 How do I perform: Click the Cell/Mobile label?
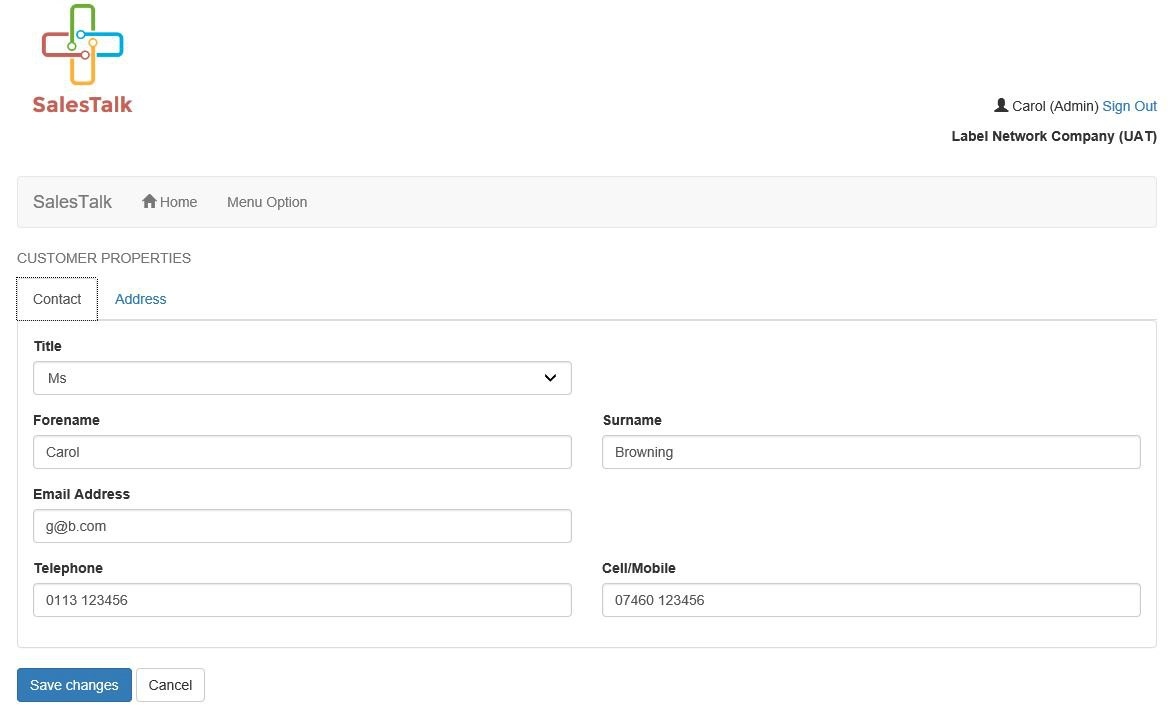[x=639, y=567]
